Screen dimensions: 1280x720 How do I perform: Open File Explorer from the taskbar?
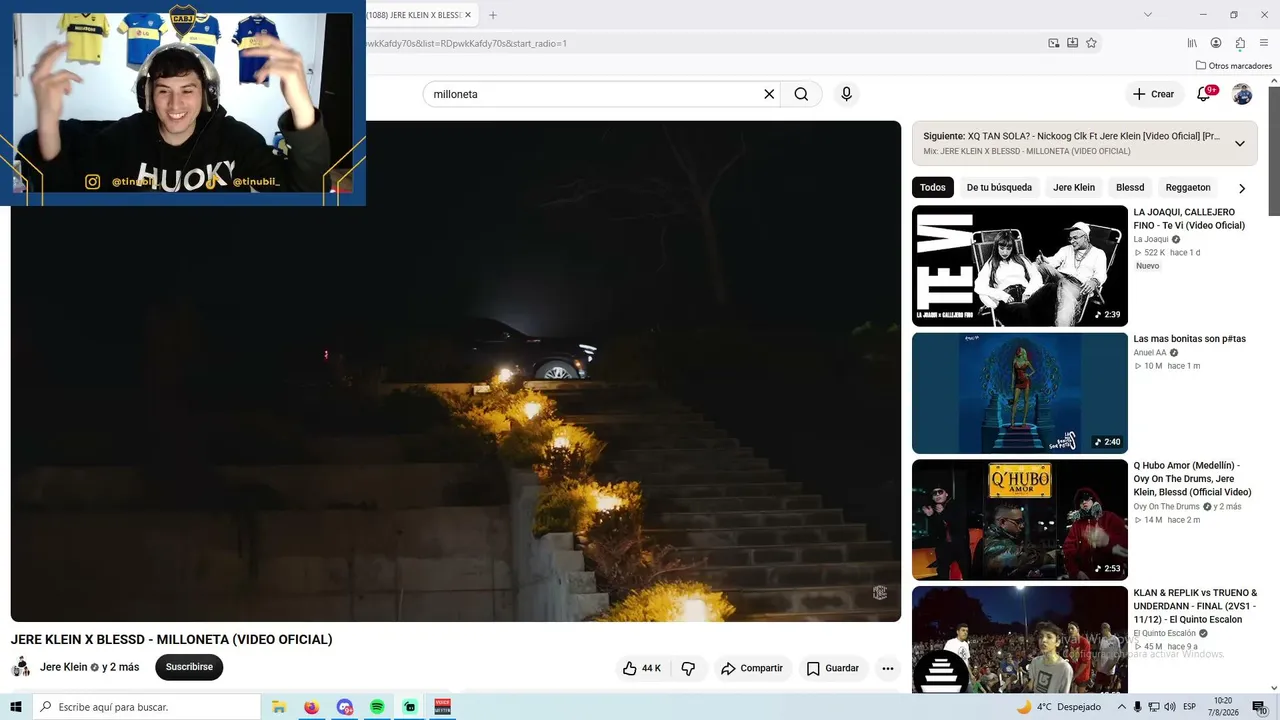click(x=279, y=707)
